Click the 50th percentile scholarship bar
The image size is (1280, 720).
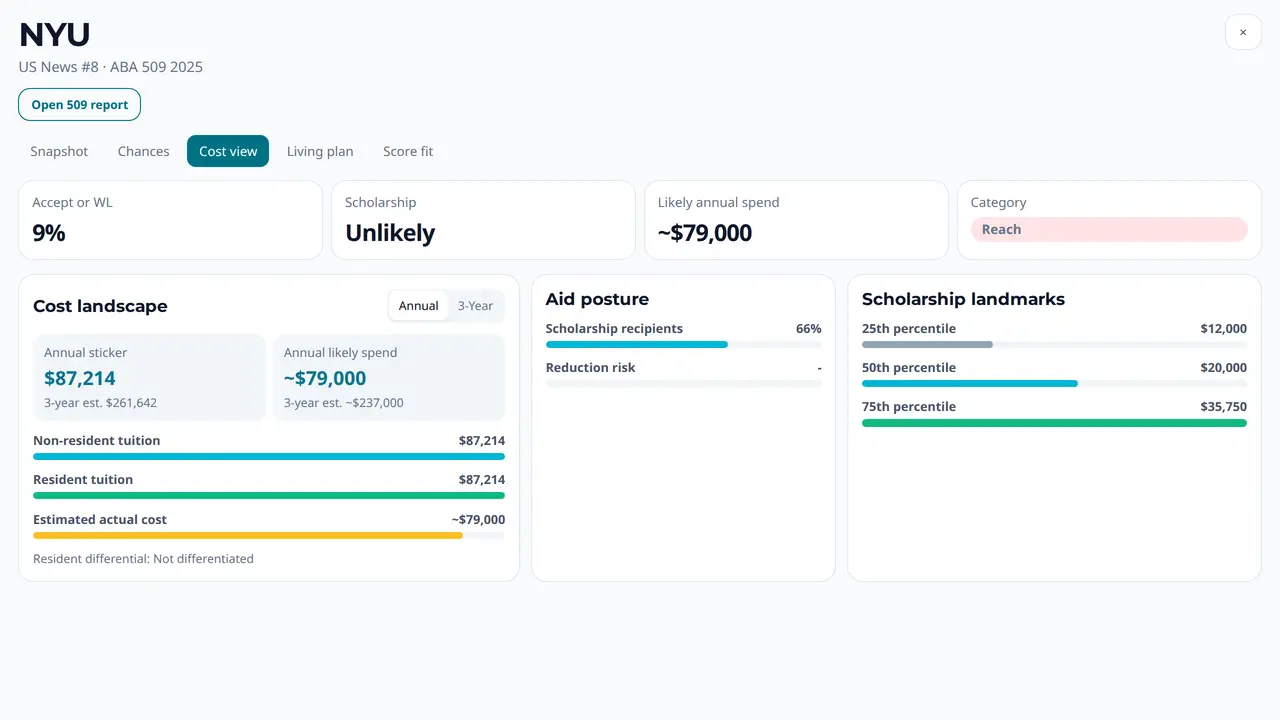pyautogui.click(x=970, y=383)
